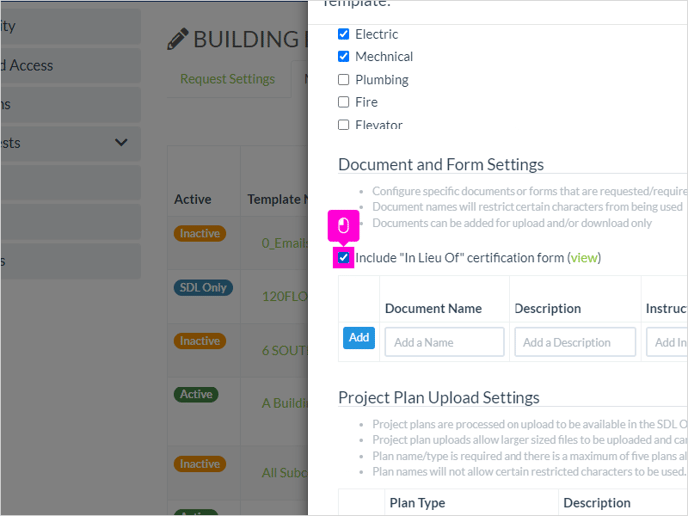Enable the Plumbing checkbox

(x=344, y=79)
